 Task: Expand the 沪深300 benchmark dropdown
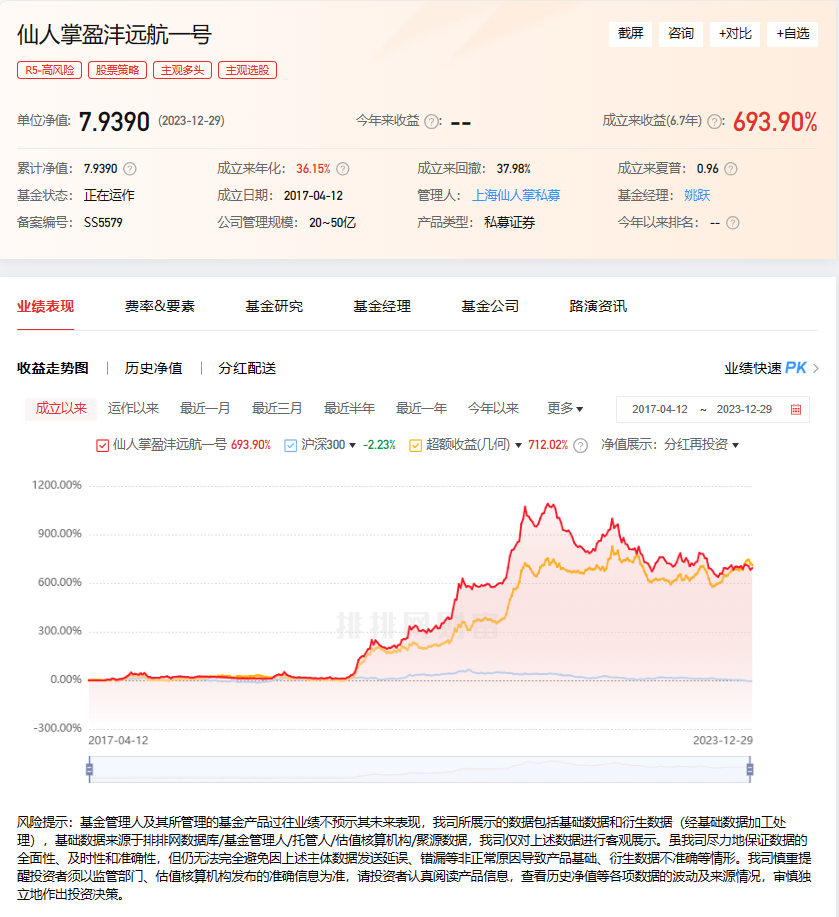[x=353, y=446]
